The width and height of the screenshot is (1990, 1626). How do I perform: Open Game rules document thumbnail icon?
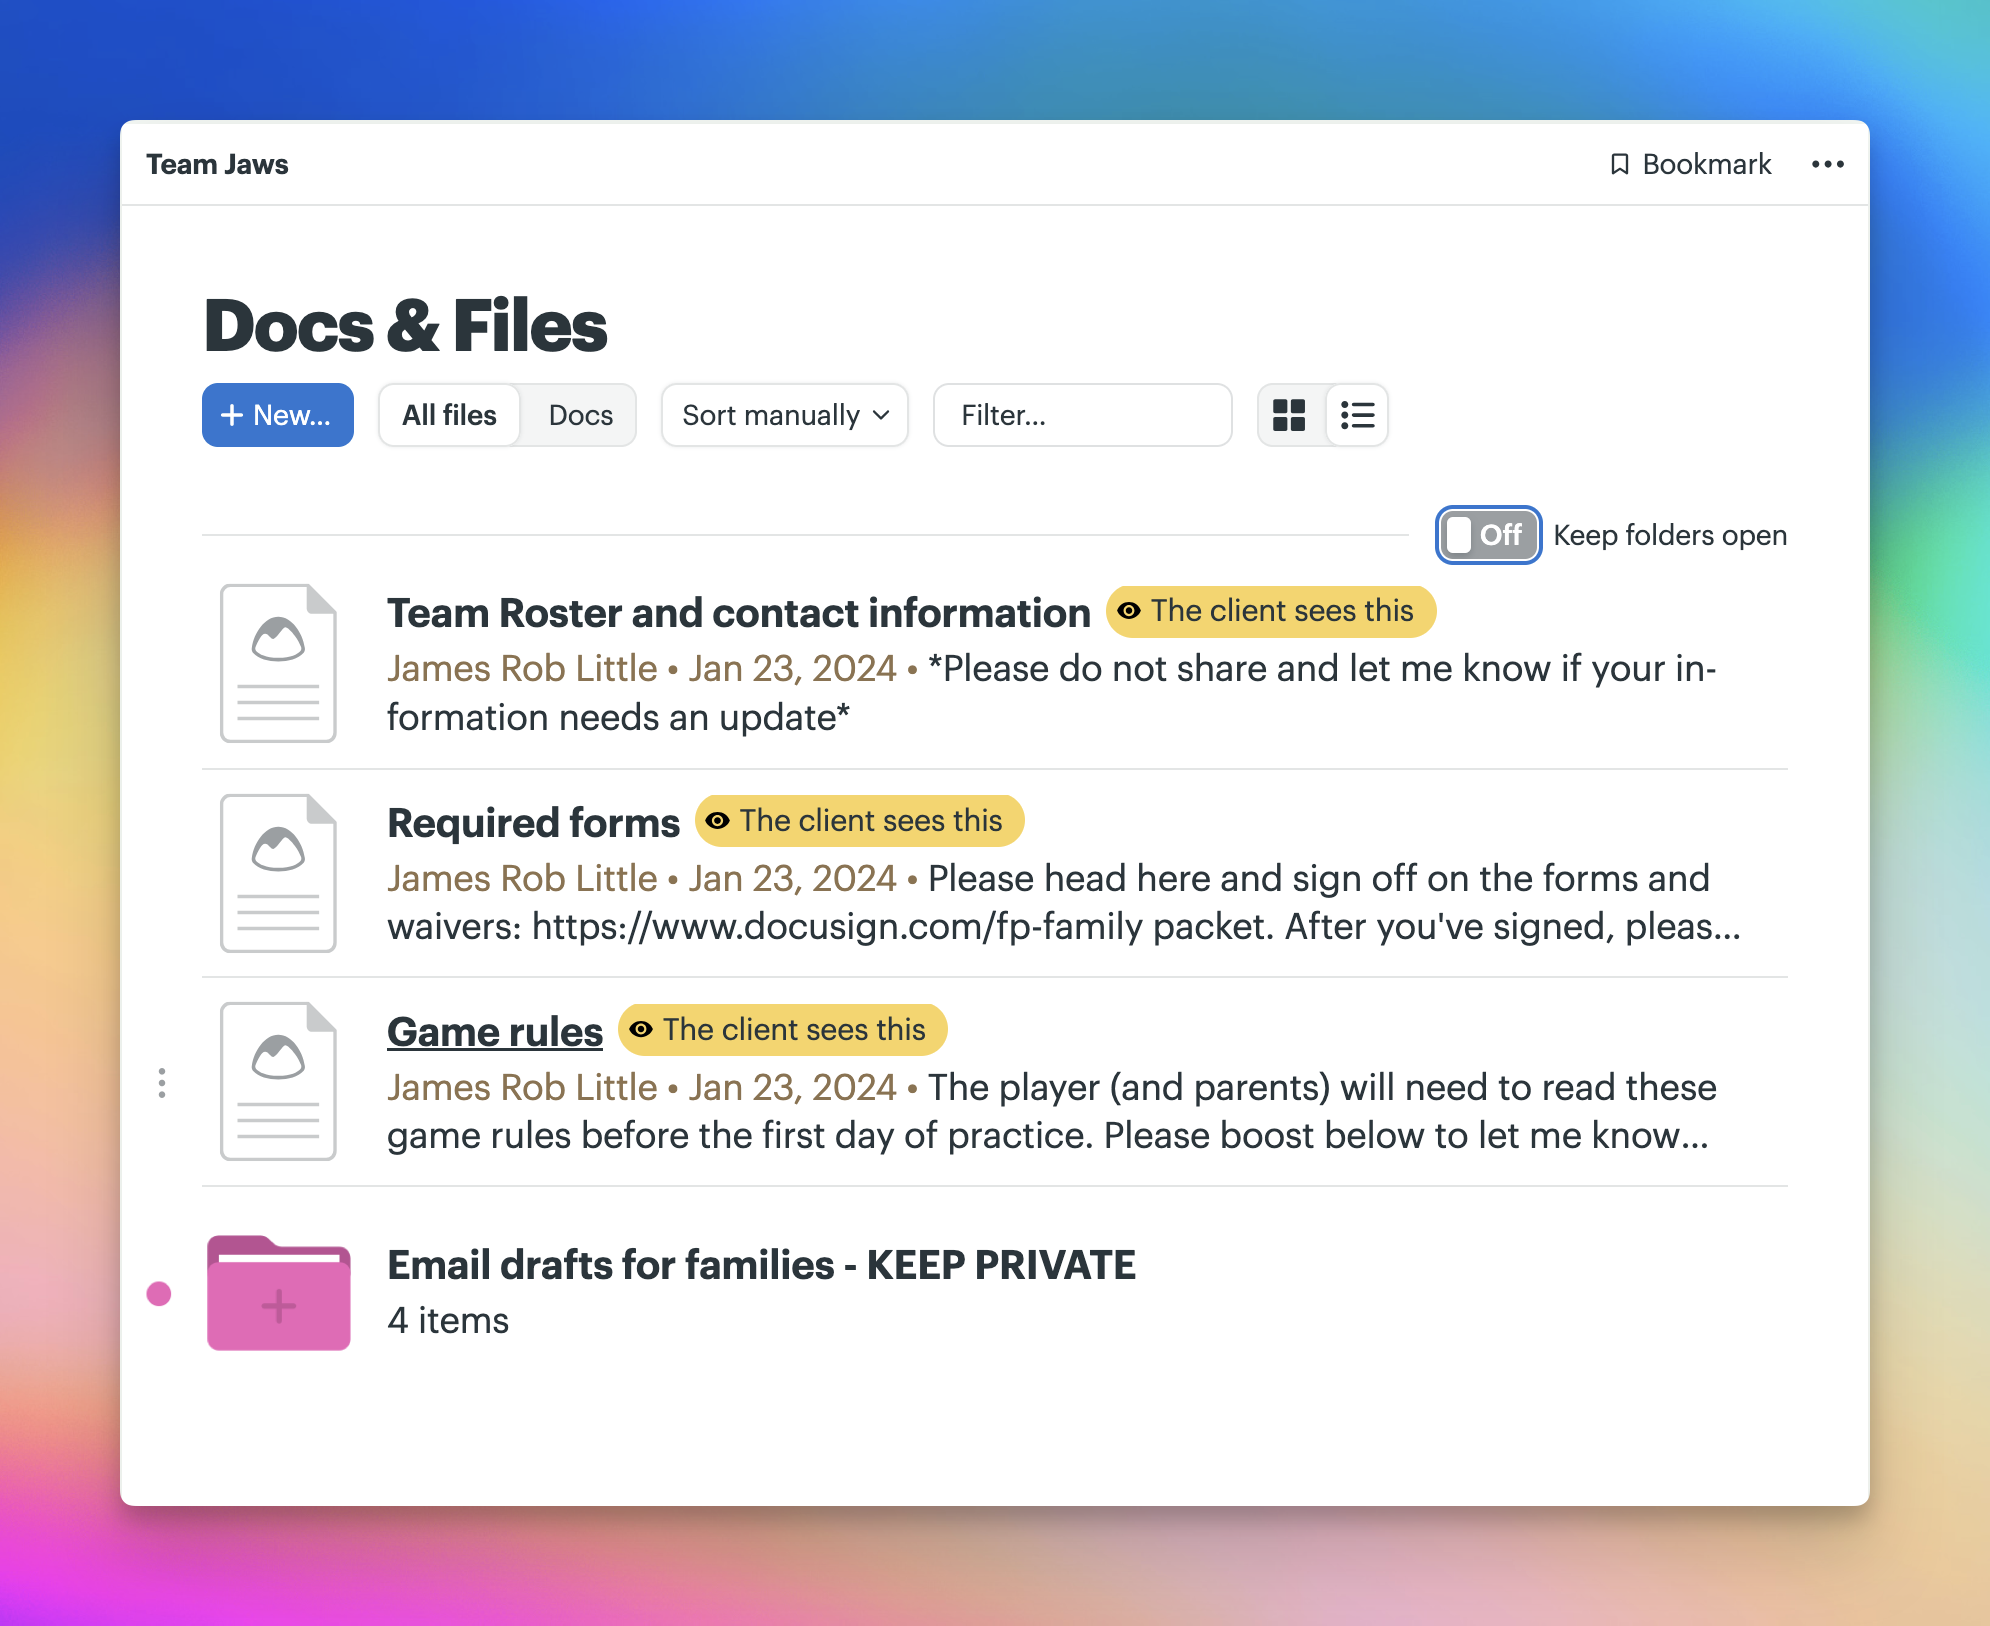278,1081
